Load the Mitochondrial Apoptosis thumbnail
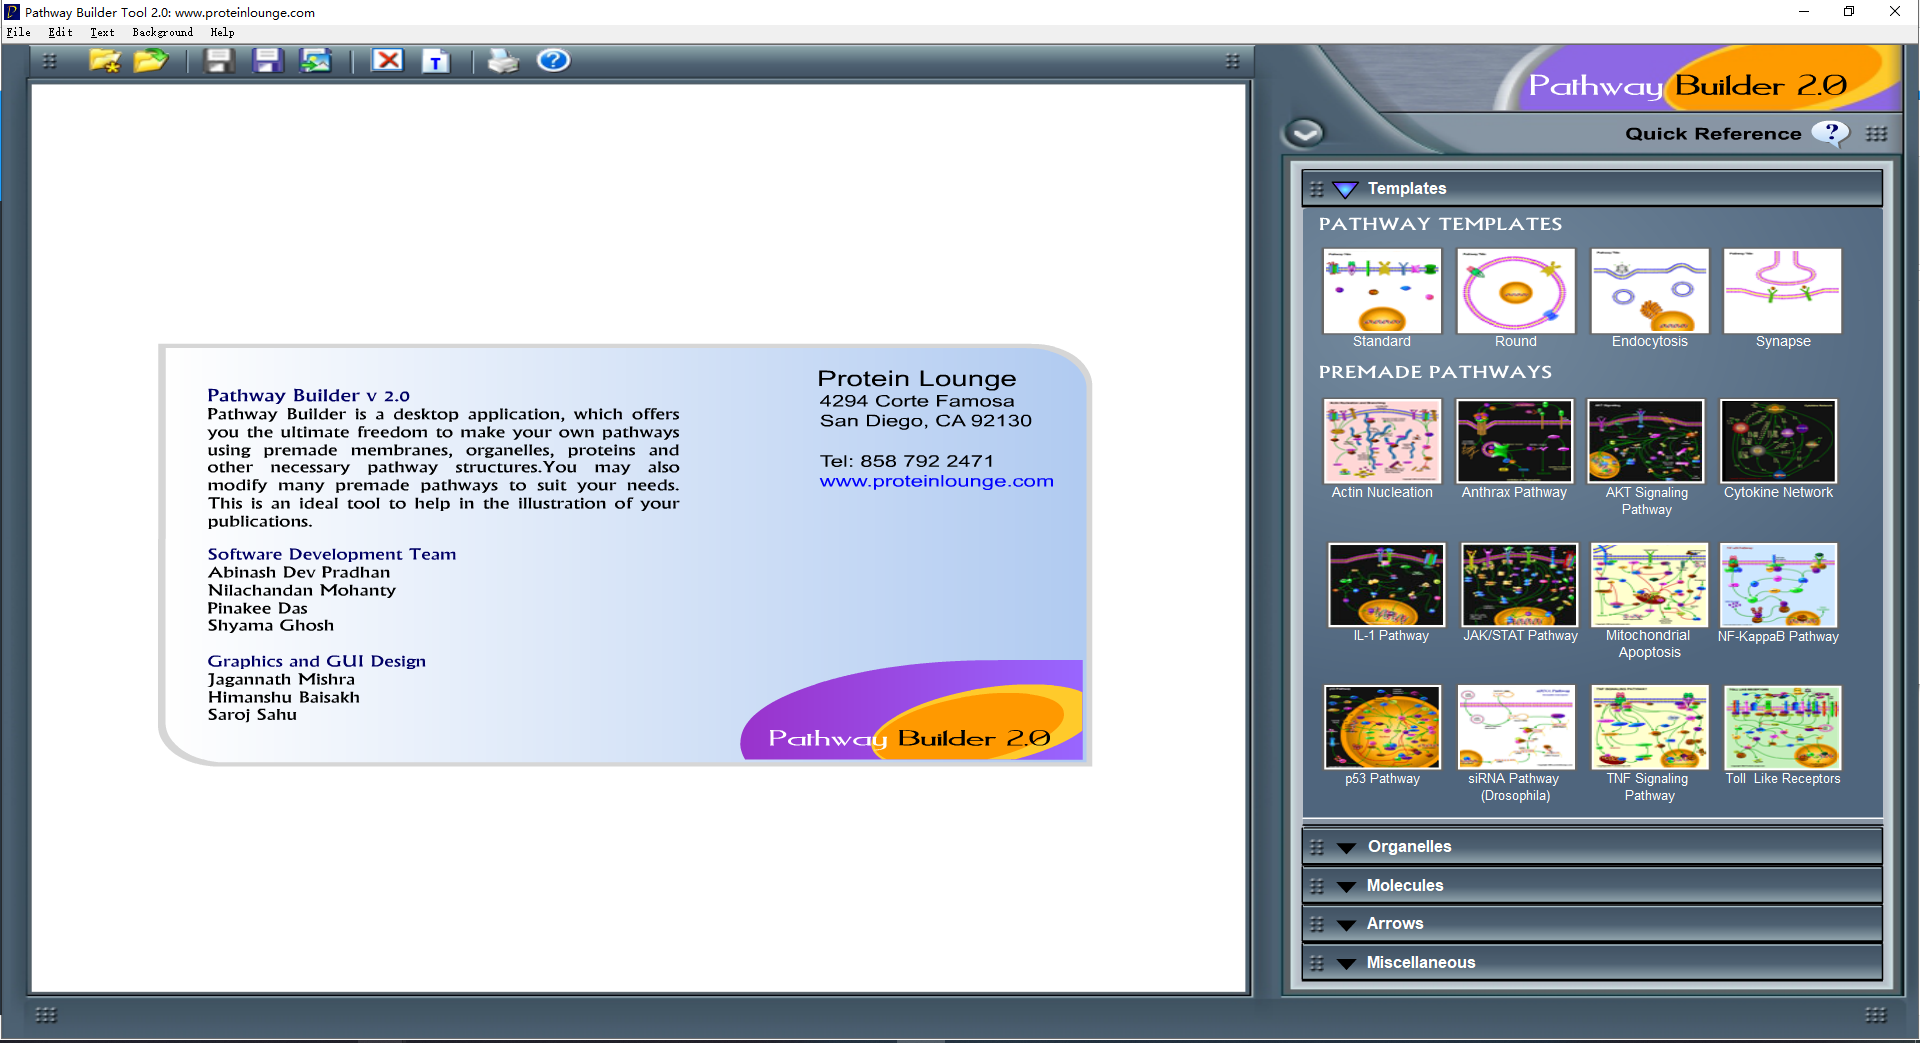 (1650, 585)
